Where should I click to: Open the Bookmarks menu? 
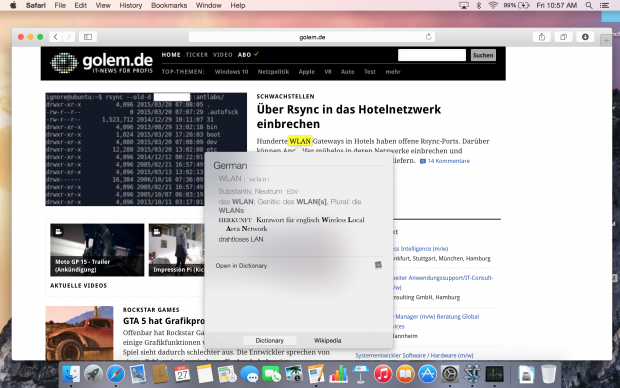coord(169,5)
